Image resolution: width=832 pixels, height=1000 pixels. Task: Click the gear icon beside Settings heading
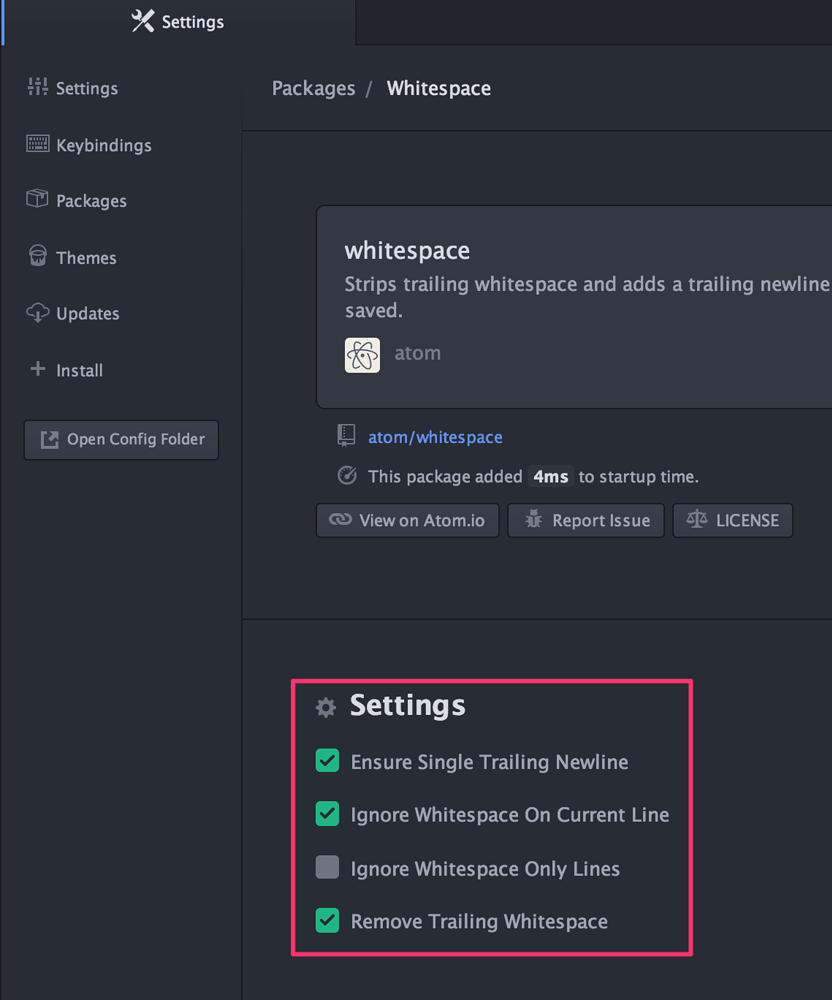point(326,707)
